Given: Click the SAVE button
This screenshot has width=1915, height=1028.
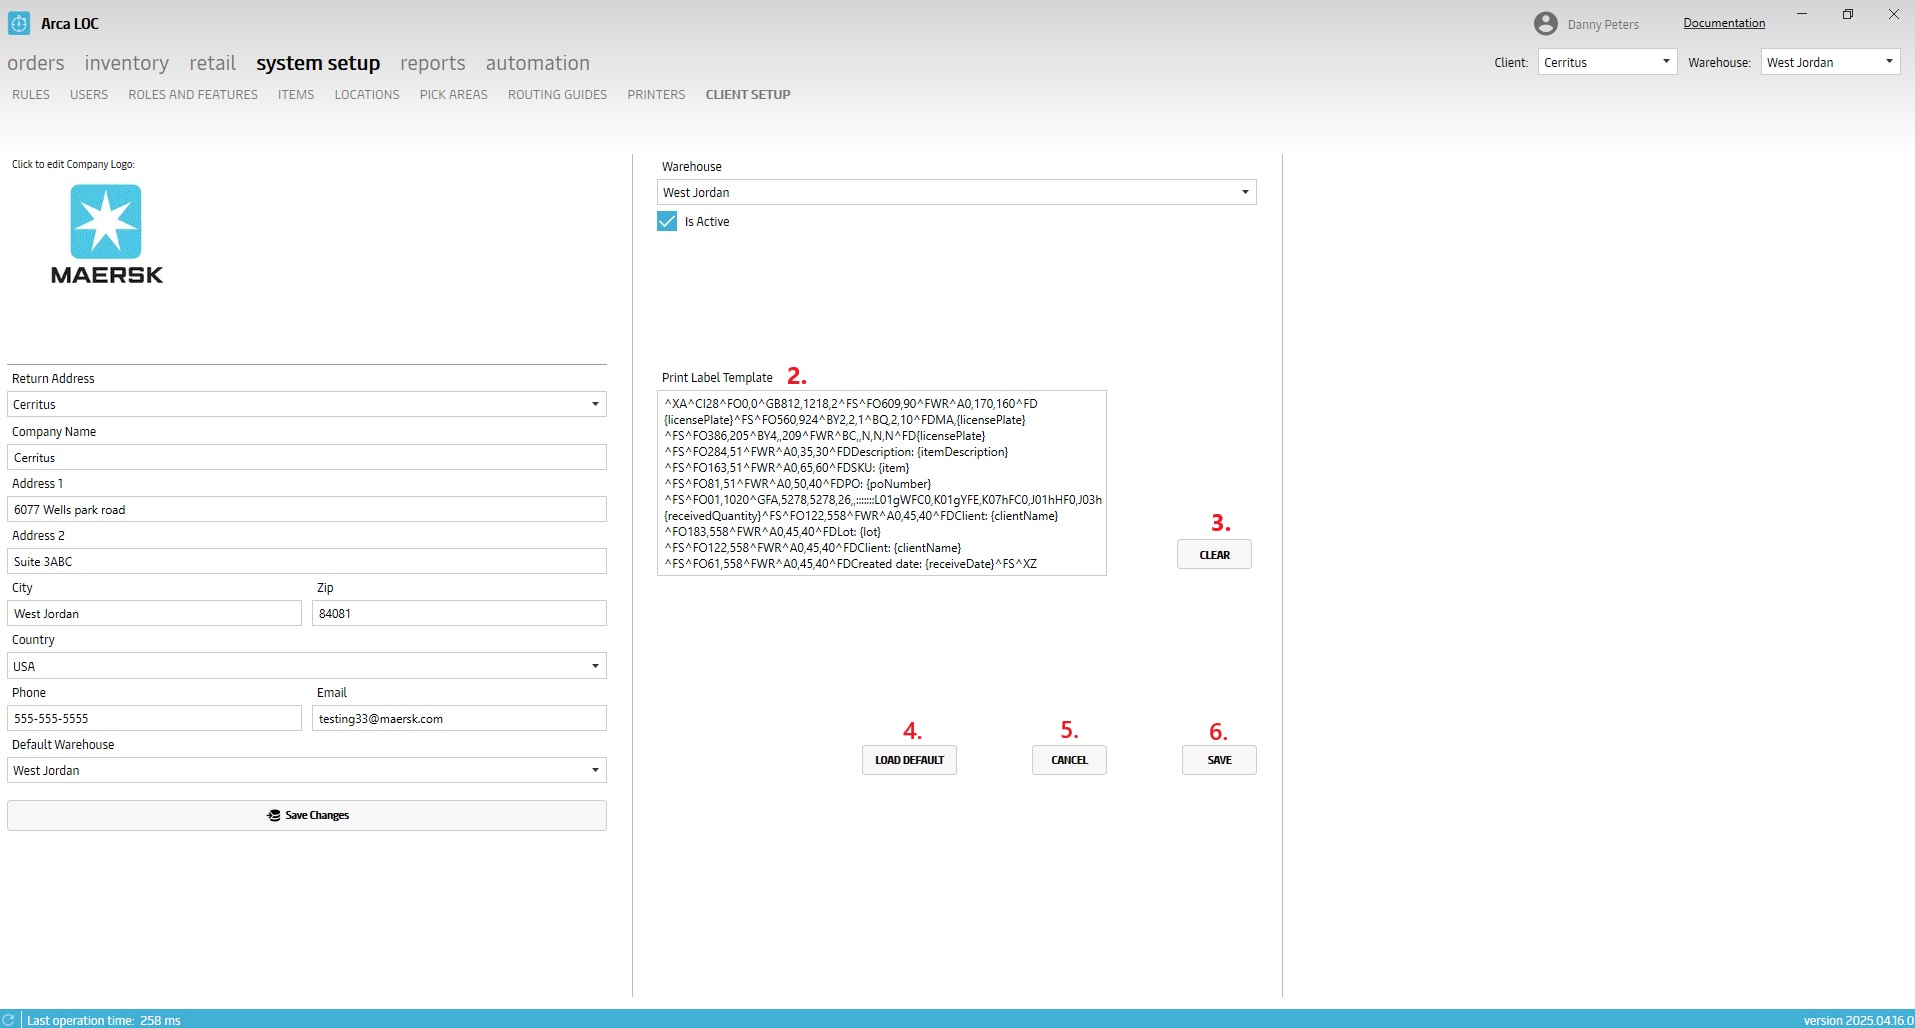Looking at the screenshot, I should point(1219,760).
